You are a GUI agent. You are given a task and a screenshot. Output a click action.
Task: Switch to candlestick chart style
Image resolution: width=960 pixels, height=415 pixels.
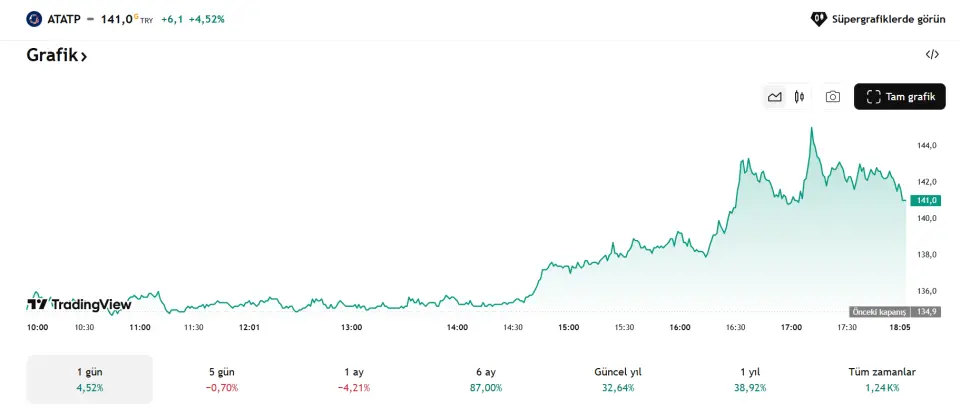799,97
